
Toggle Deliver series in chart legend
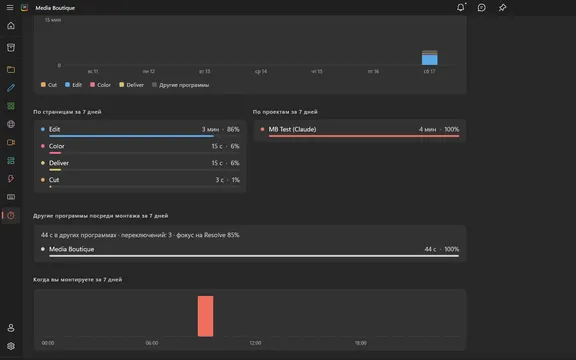tap(132, 85)
